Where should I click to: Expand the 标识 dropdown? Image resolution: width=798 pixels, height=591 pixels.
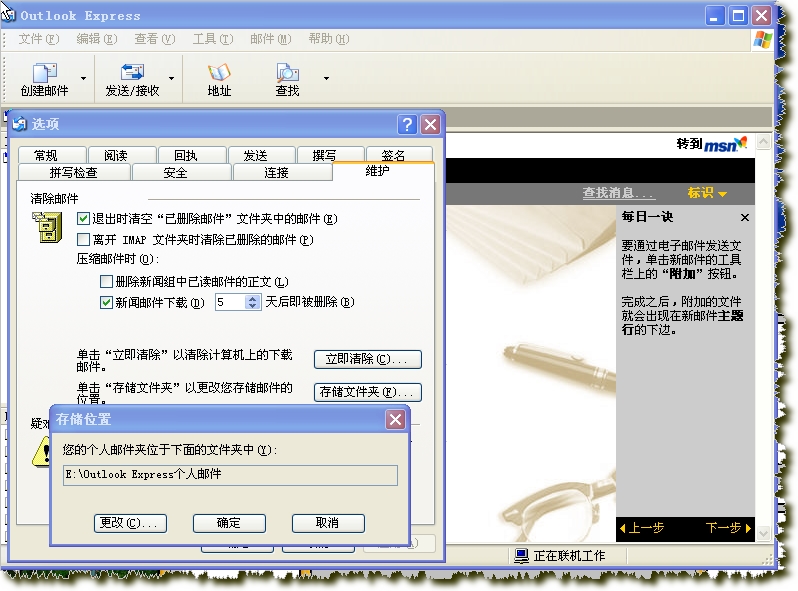pos(707,193)
